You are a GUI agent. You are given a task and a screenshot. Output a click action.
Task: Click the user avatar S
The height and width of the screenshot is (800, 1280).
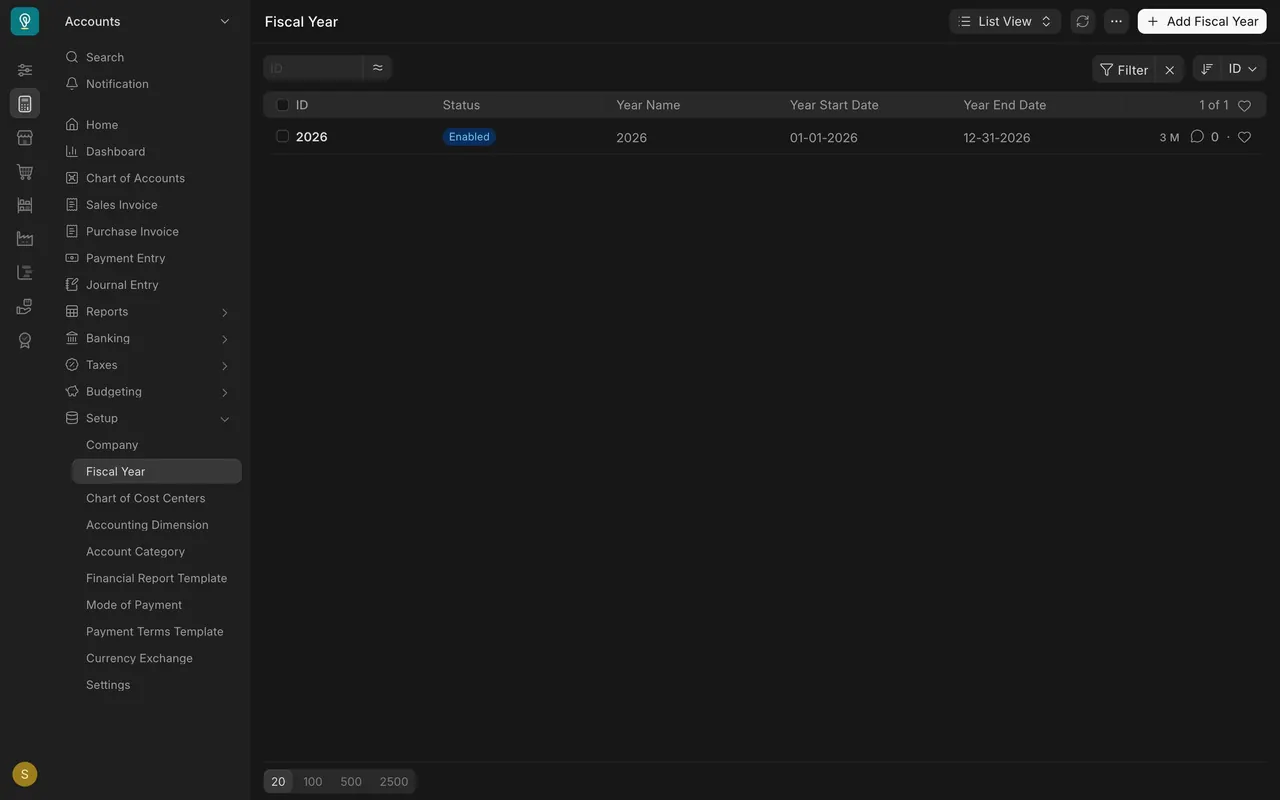point(25,774)
